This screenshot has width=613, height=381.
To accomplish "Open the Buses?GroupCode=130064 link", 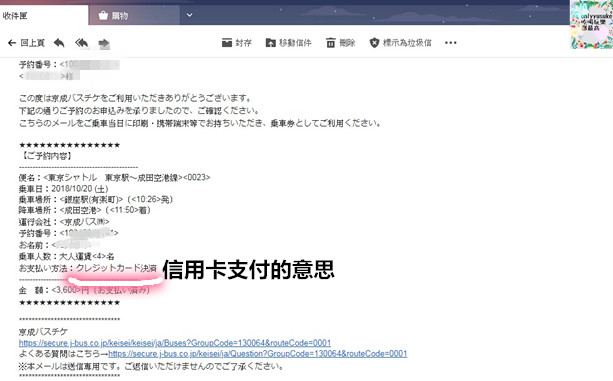I will [175, 343].
